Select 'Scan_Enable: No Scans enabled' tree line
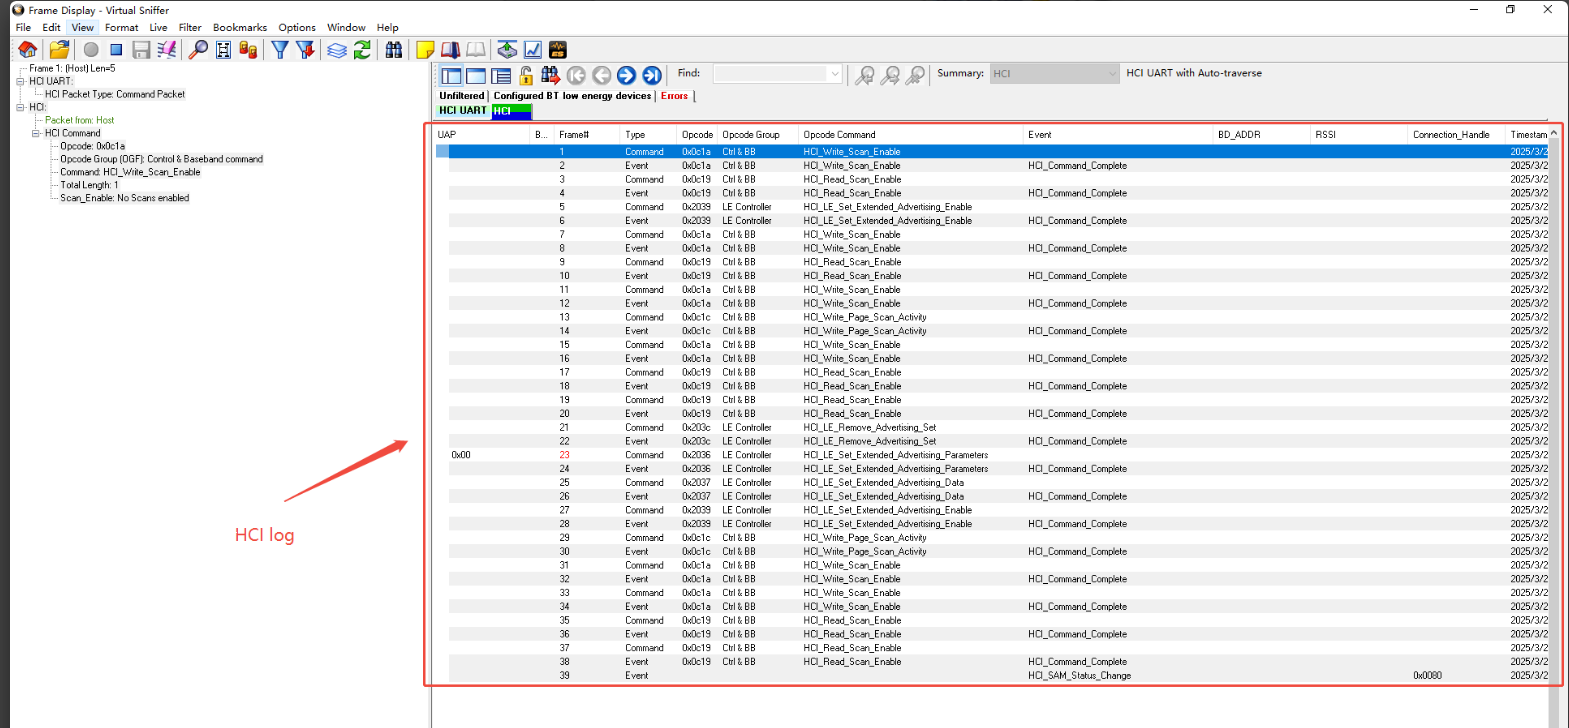 click(x=124, y=198)
